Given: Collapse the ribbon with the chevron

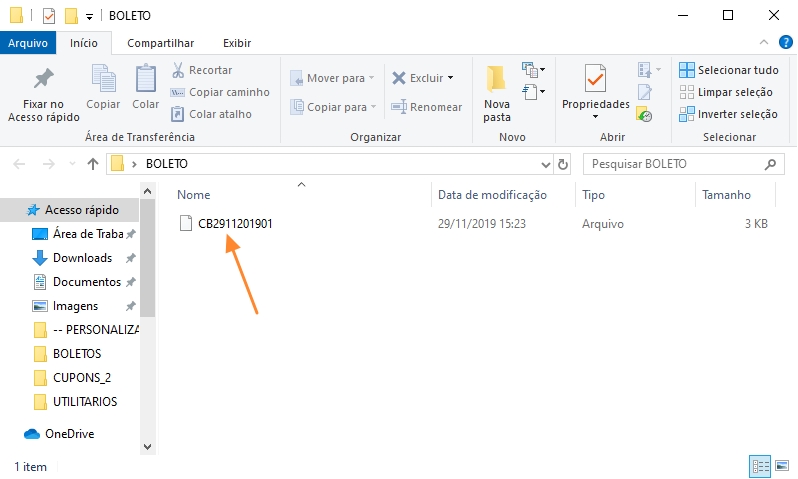Looking at the screenshot, I should (x=763, y=42).
